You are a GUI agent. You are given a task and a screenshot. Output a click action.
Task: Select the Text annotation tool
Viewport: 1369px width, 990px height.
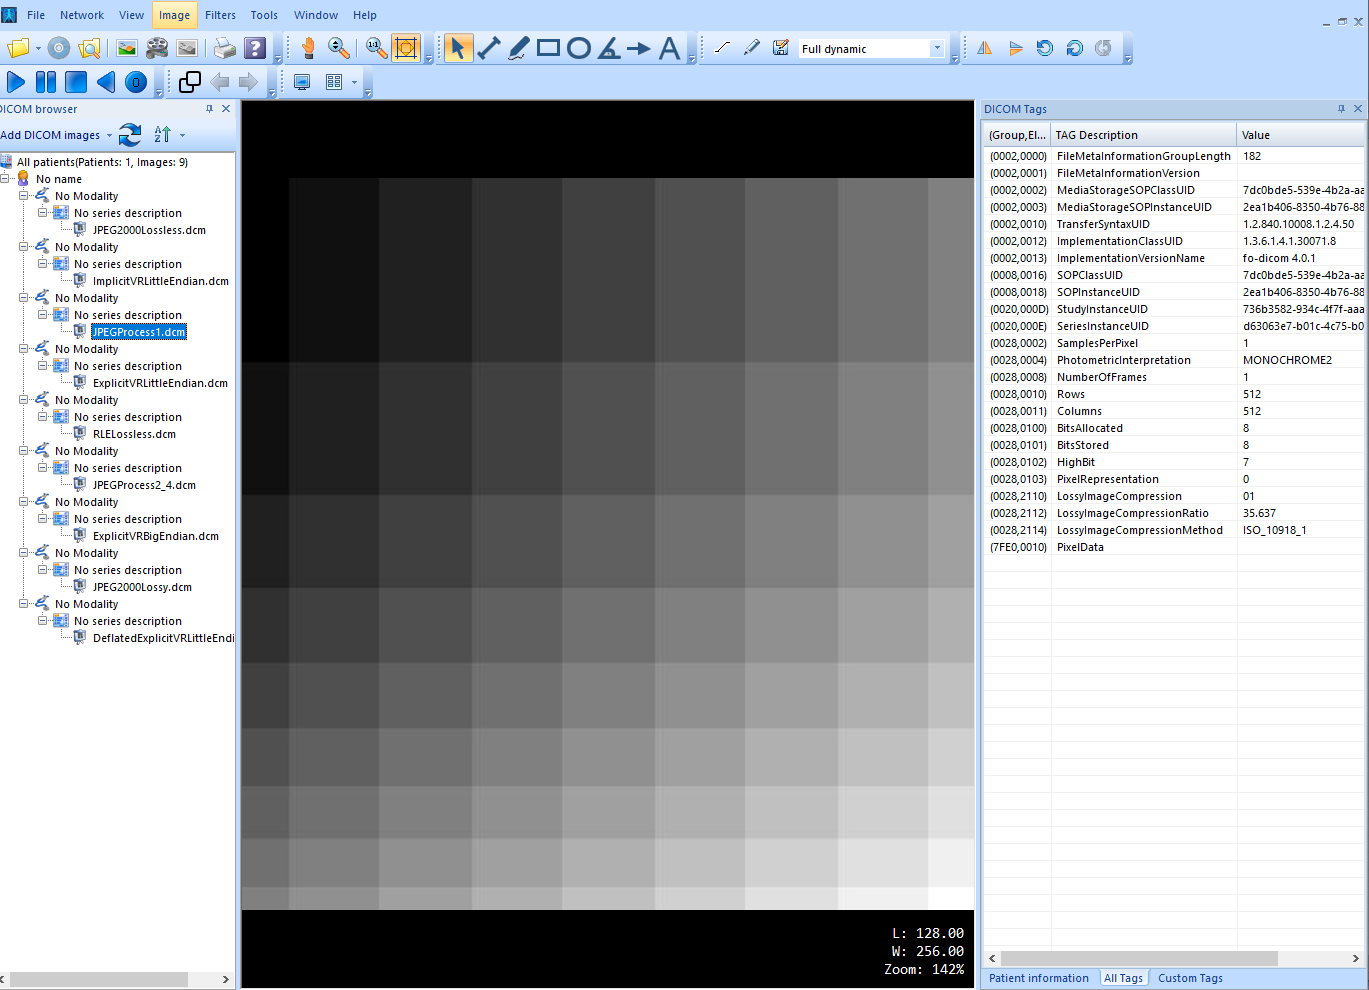pos(670,47)
